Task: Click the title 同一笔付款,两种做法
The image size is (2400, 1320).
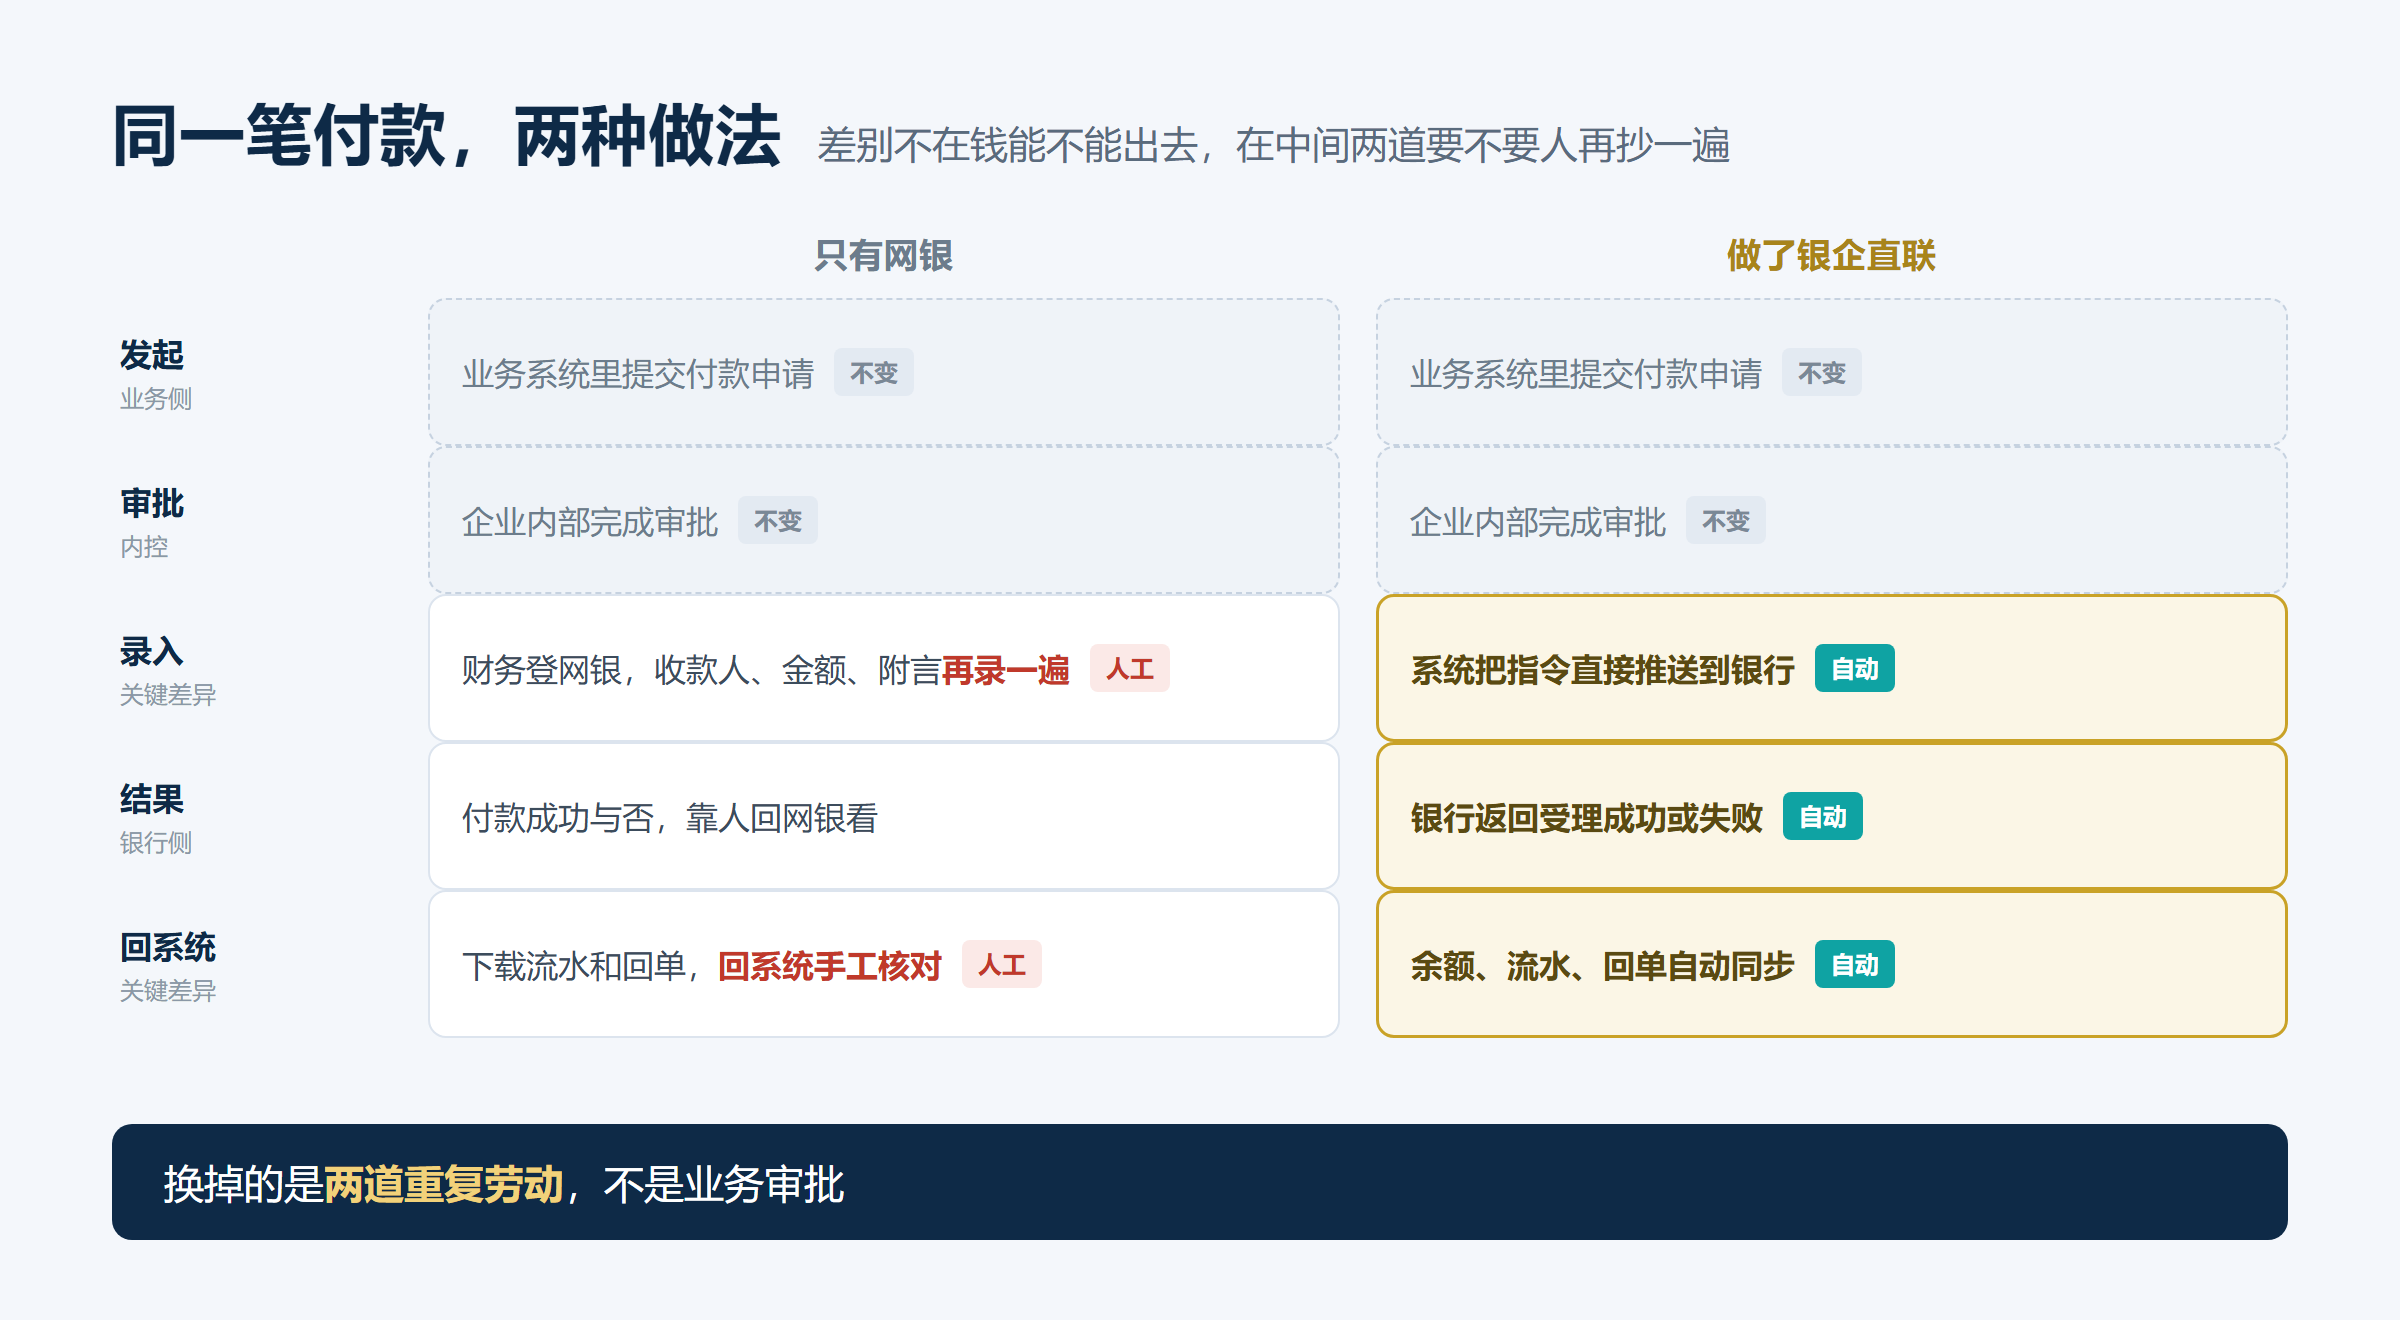Action: click(x=446, y=137)
